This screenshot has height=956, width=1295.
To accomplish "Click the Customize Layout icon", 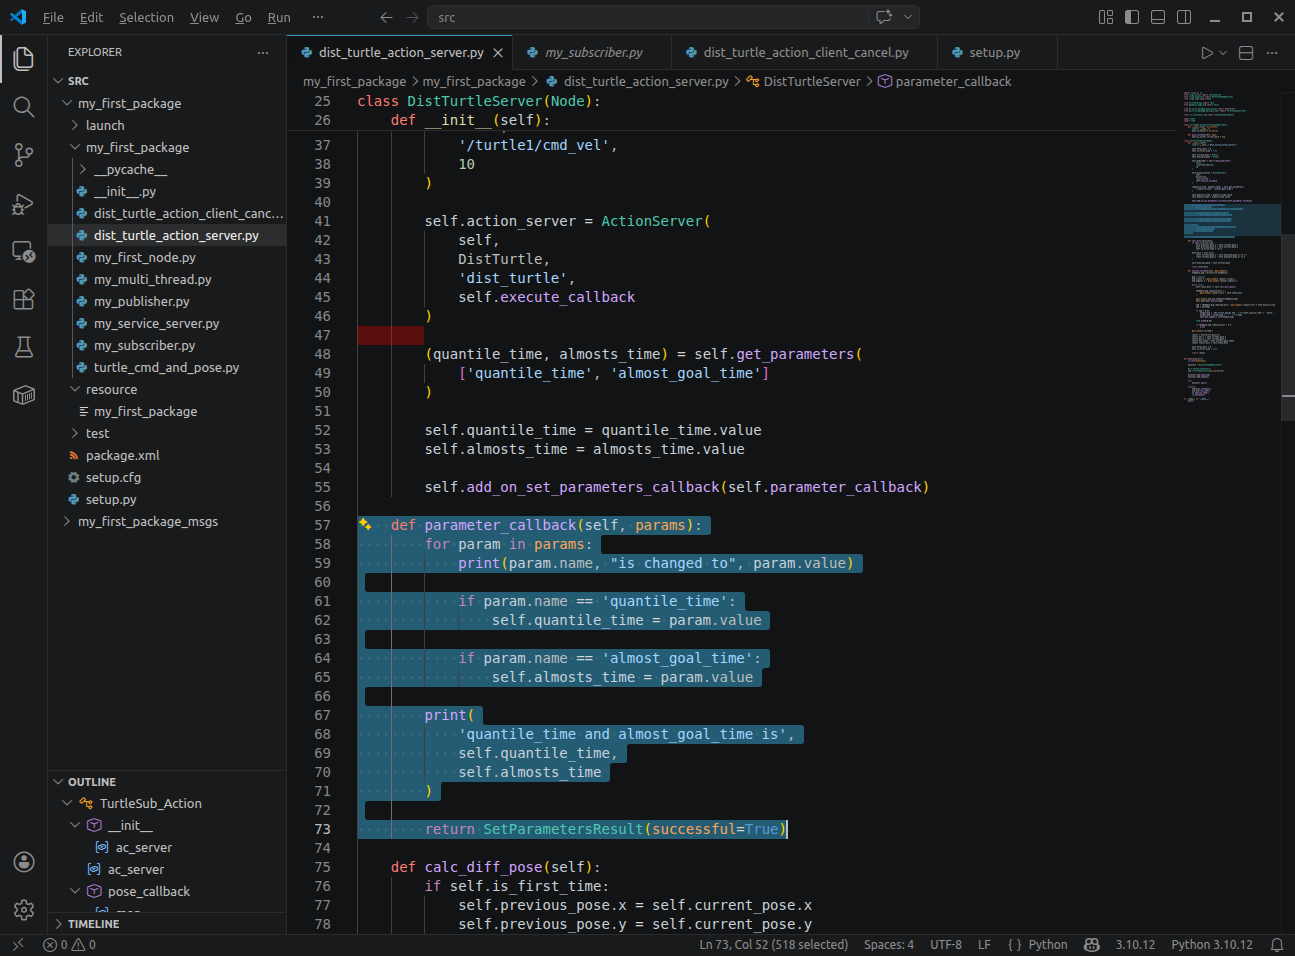I will click(1106, 17).
